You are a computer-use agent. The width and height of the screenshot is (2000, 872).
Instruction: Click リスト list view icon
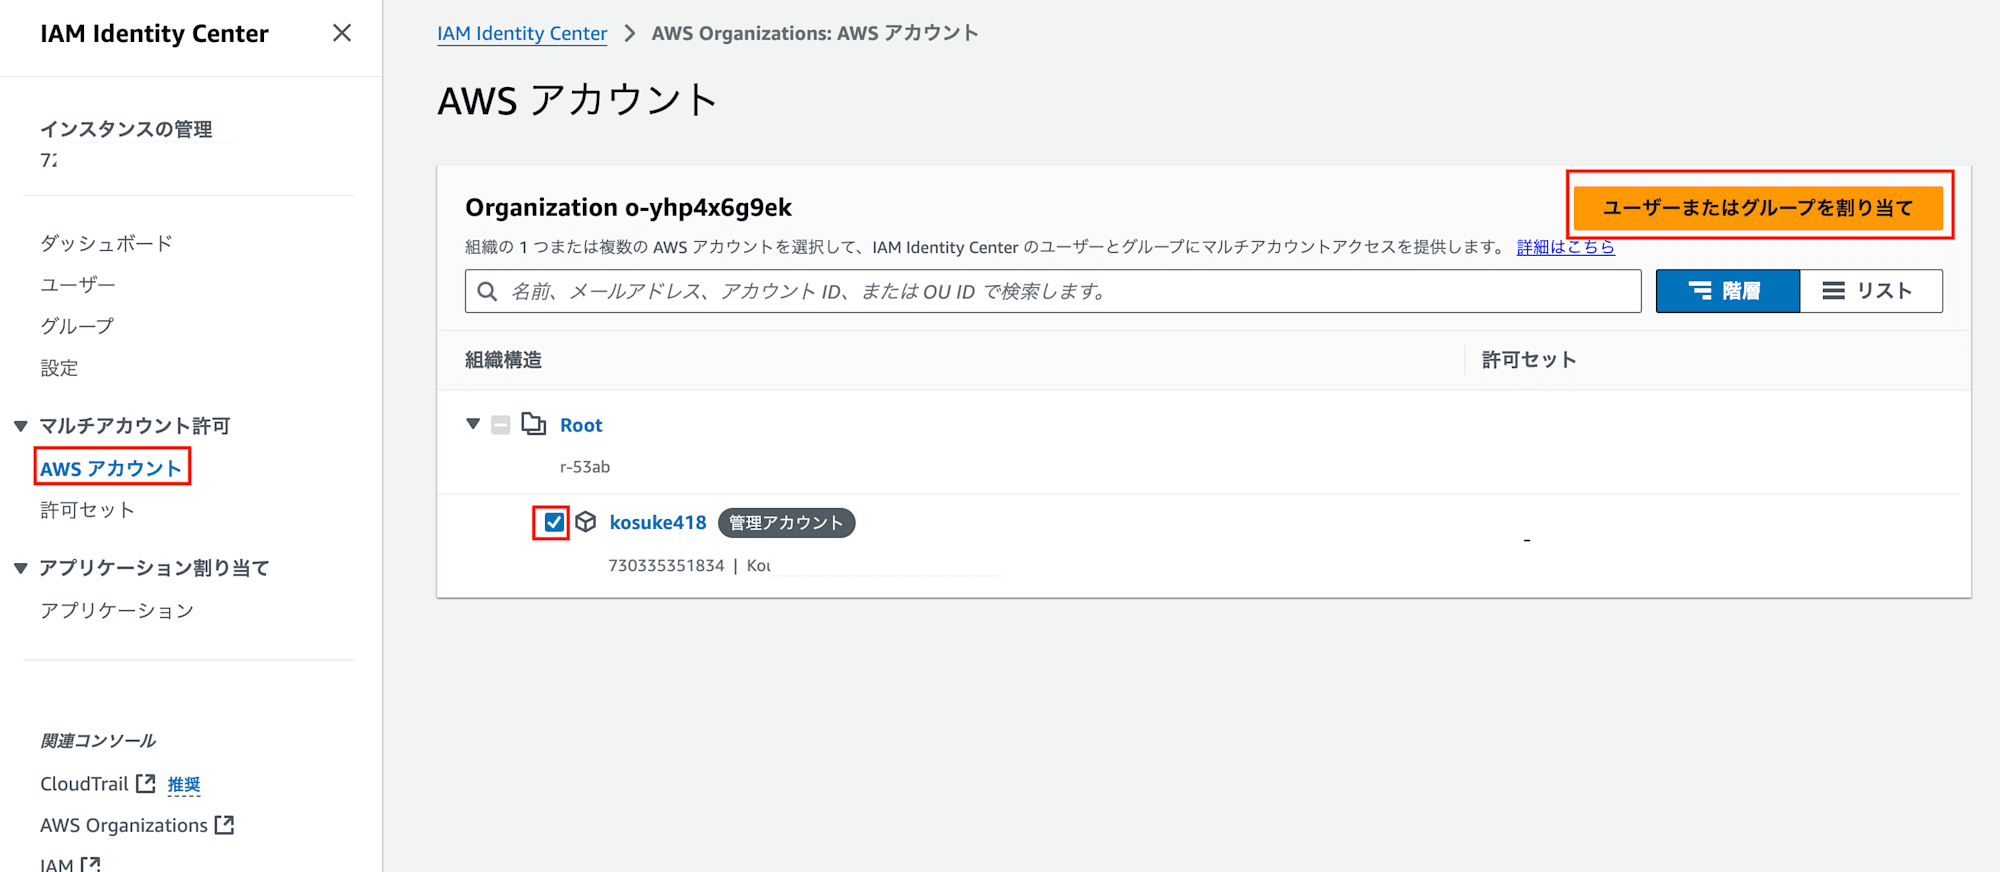click(1833, 291)
